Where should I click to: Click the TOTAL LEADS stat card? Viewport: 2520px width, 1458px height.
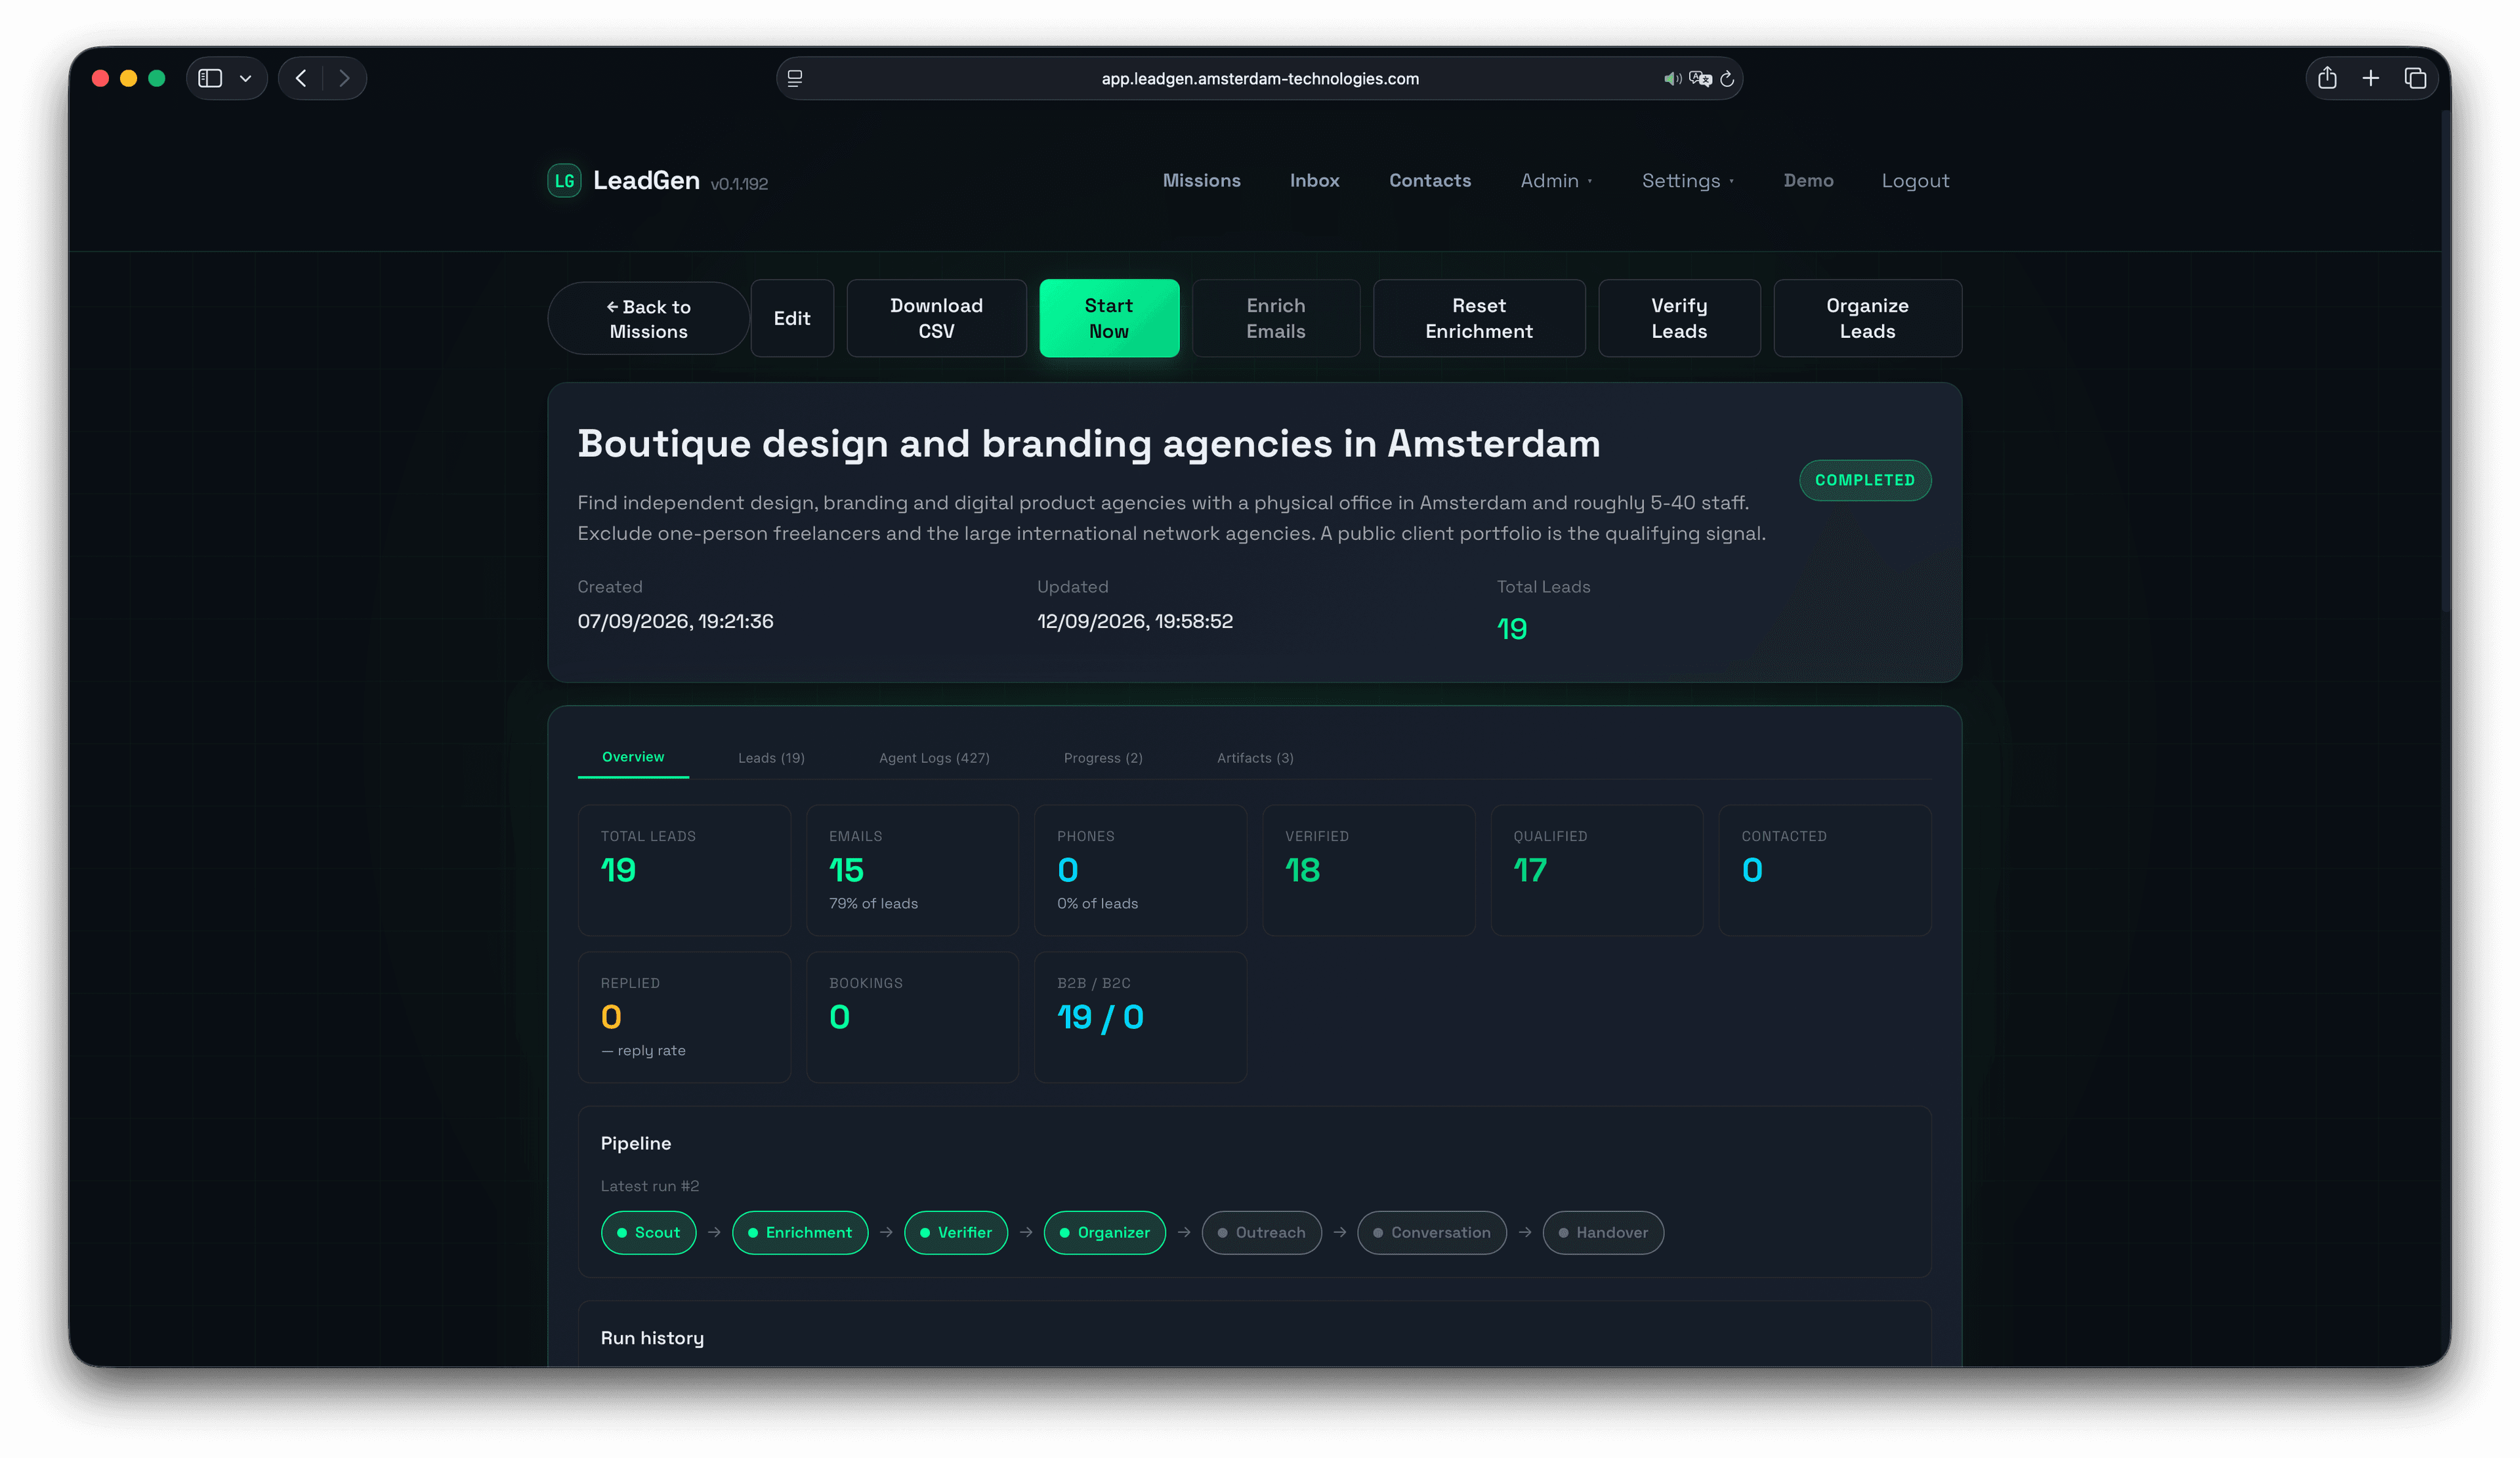(684, 870)
